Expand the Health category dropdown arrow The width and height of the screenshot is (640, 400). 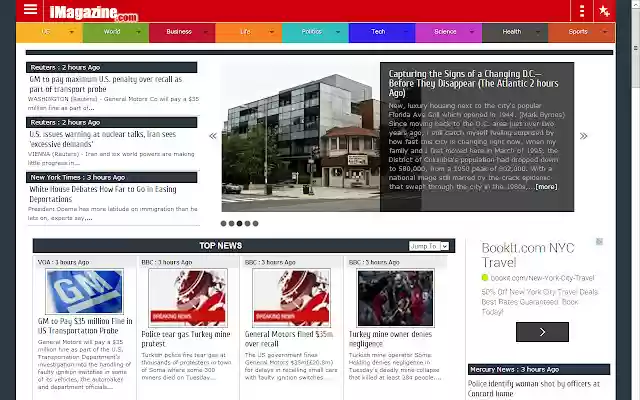point(538,32)
